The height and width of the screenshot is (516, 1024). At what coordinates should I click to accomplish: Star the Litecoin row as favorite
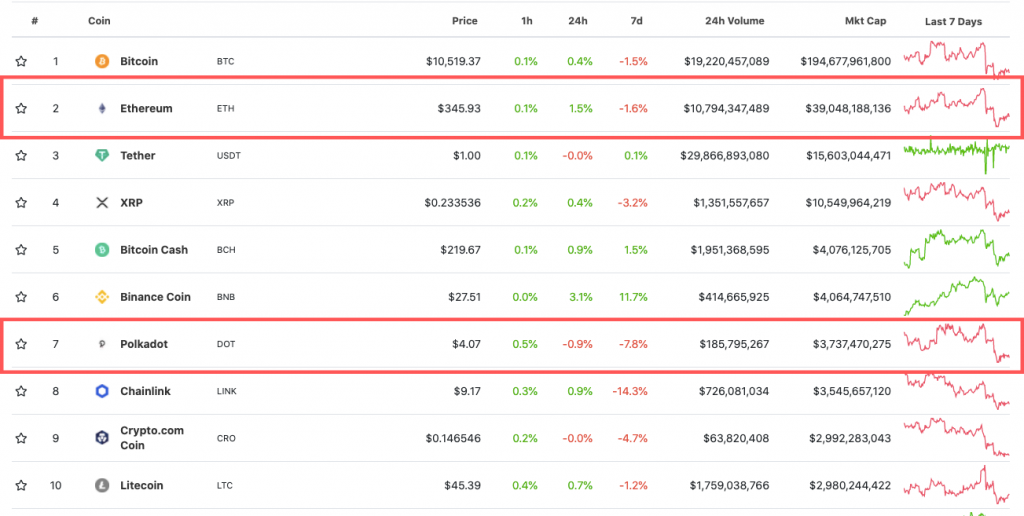[21, 485]
